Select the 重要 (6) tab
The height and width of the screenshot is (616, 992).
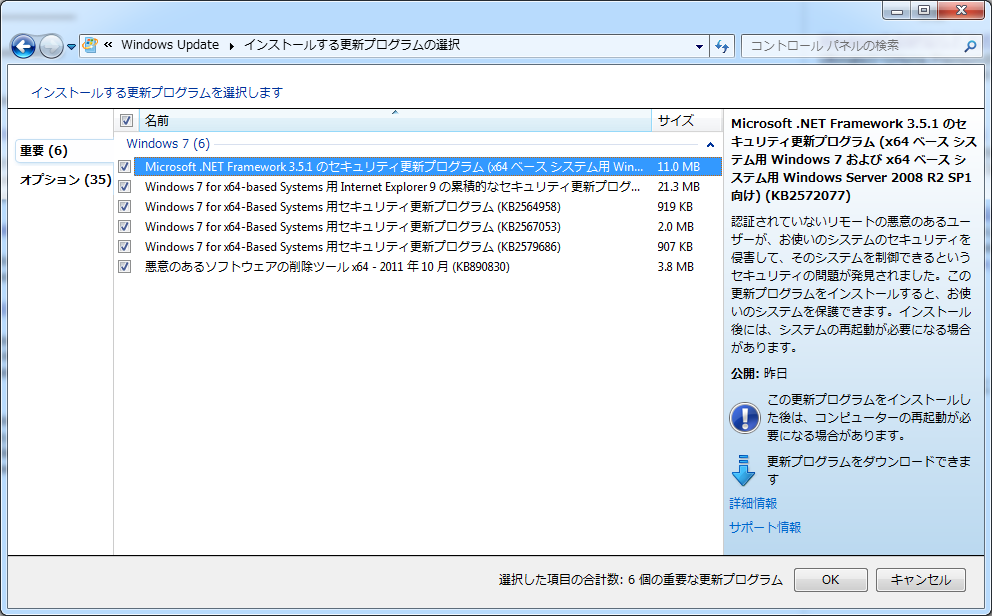tap(44, 151)
